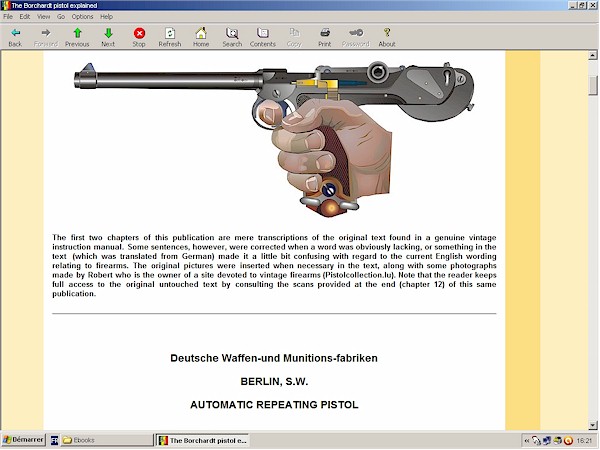Expand hidden system tray icons
The image size is (600, 450).
click(x=527, y=441)
